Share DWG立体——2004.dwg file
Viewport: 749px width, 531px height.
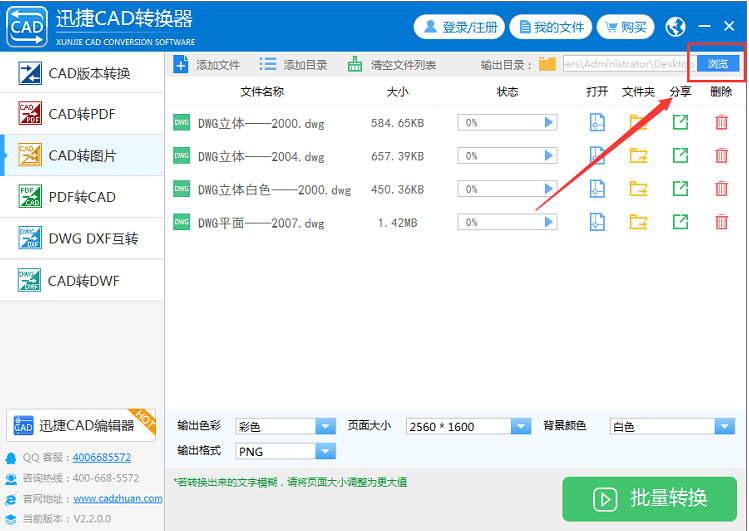pos(680,155)
